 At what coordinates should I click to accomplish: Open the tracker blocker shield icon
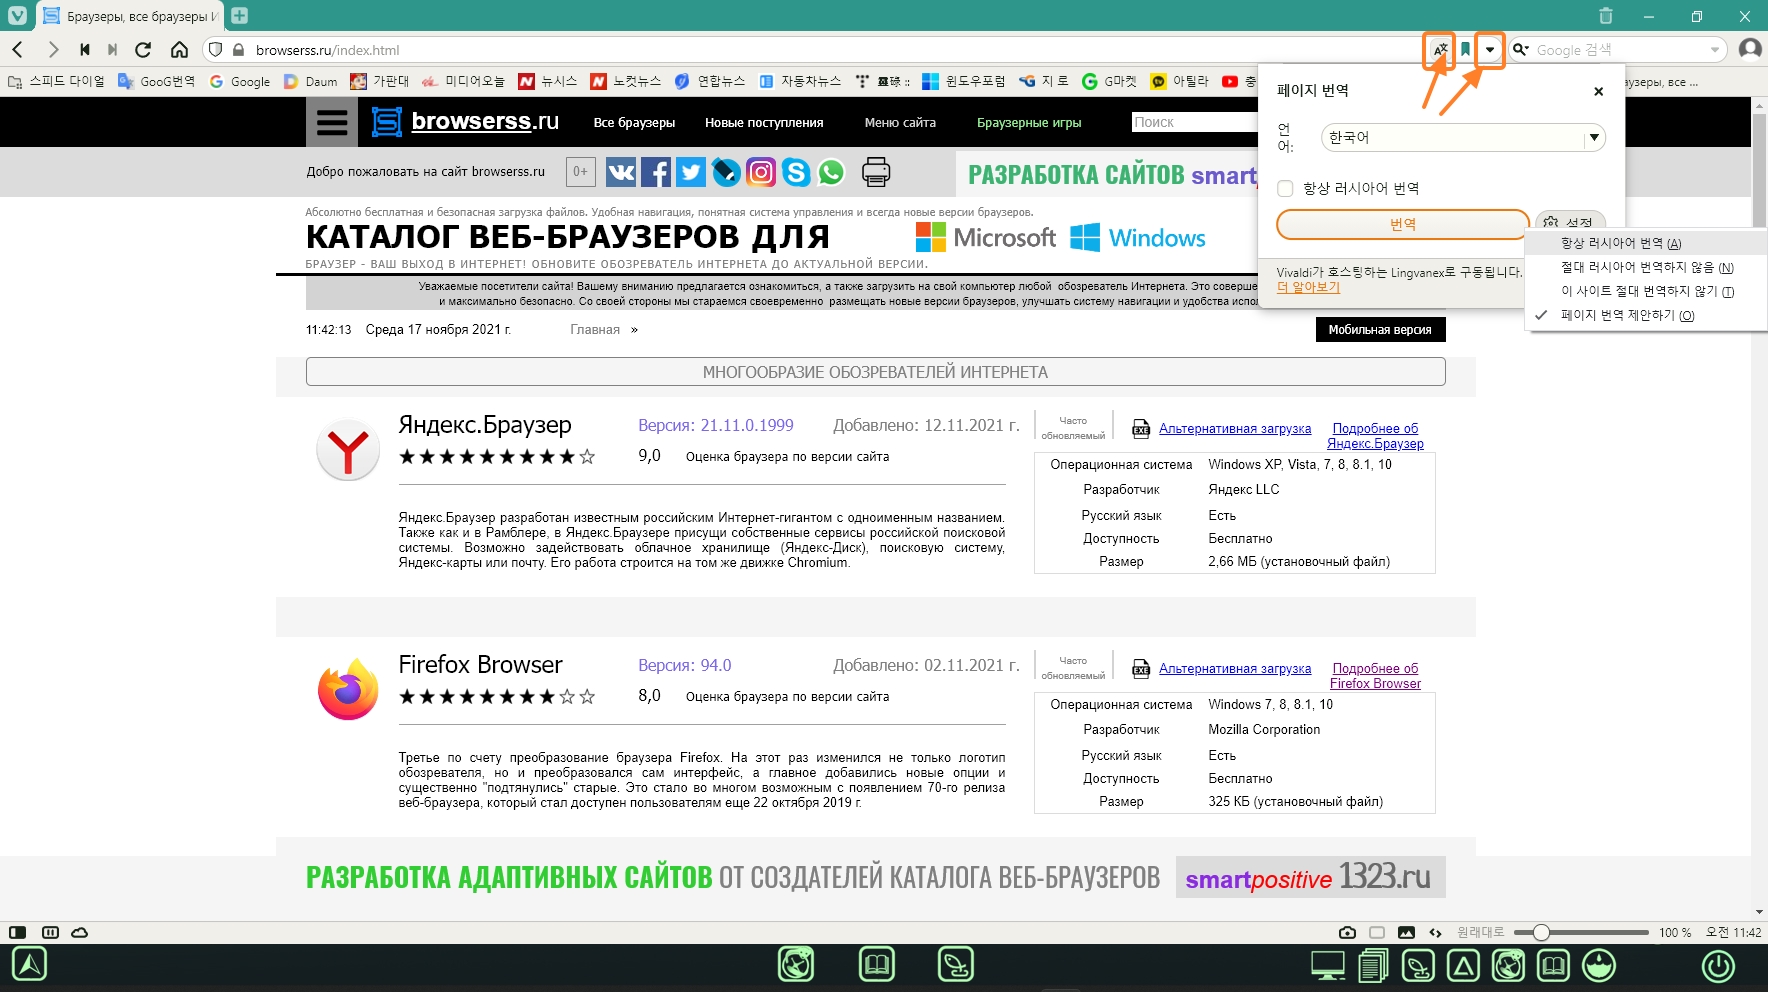215,49
